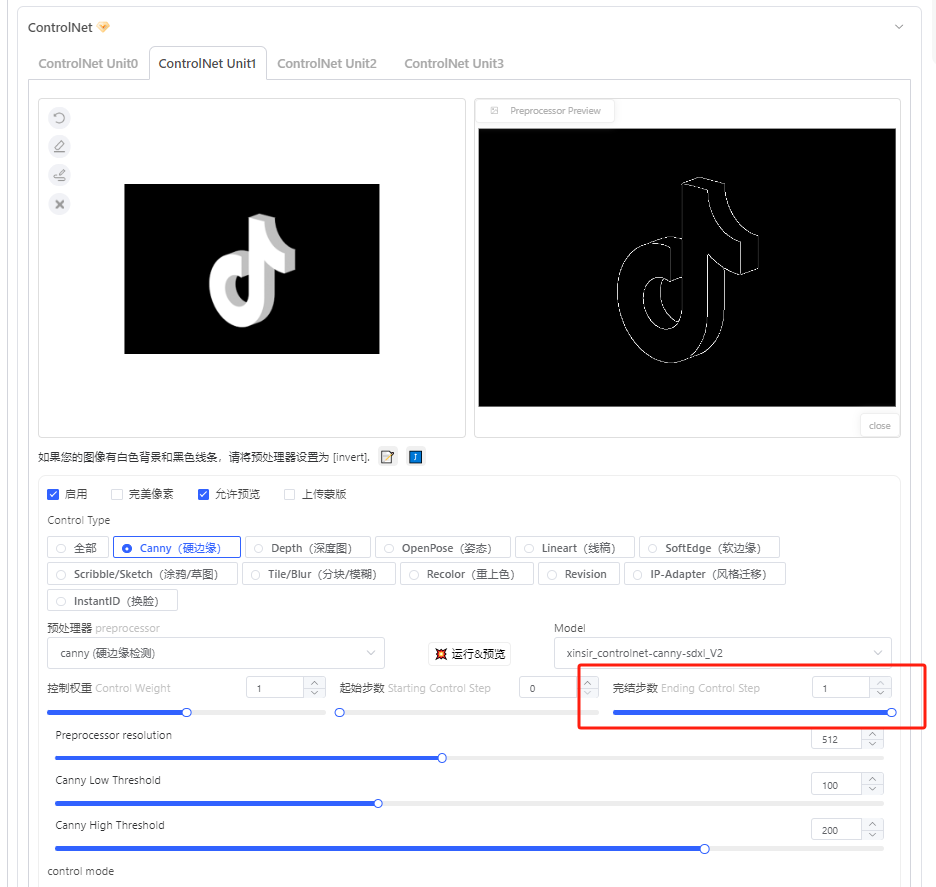The width and height of the screenshot is (936, 887).
Task: Click the Starting Control Step value field
Action: 547,688
